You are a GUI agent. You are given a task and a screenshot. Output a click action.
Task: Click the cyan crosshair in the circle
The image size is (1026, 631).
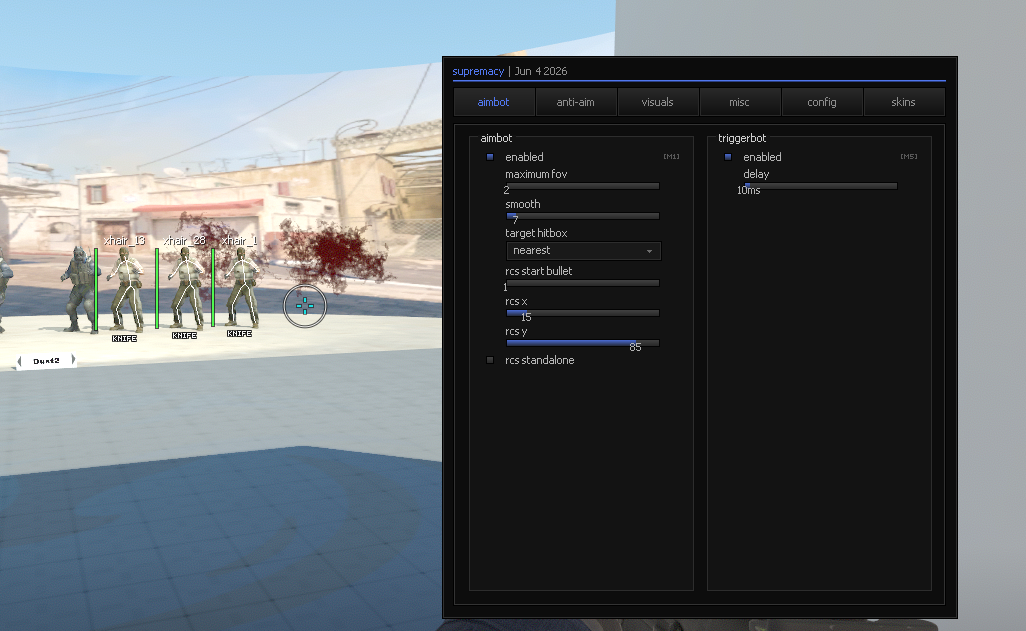click(x=305, y=306)
